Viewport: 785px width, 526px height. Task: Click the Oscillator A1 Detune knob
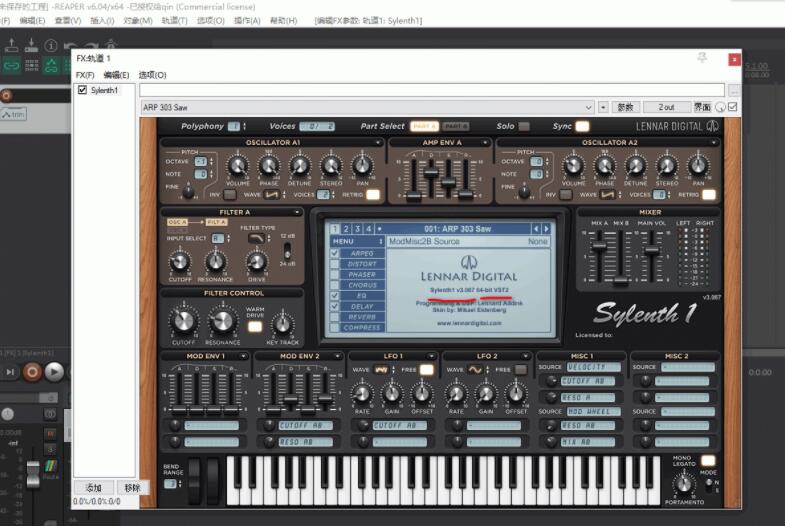coord(299,166)
